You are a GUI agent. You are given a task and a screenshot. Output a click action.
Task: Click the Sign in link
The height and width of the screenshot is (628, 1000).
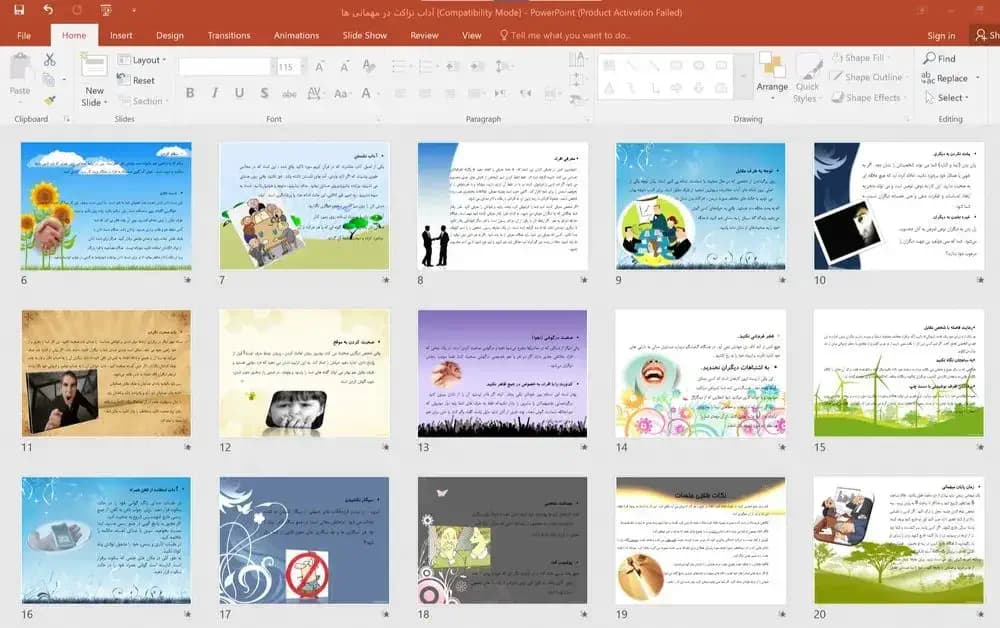pyautogui.click(x=941, y=36)
